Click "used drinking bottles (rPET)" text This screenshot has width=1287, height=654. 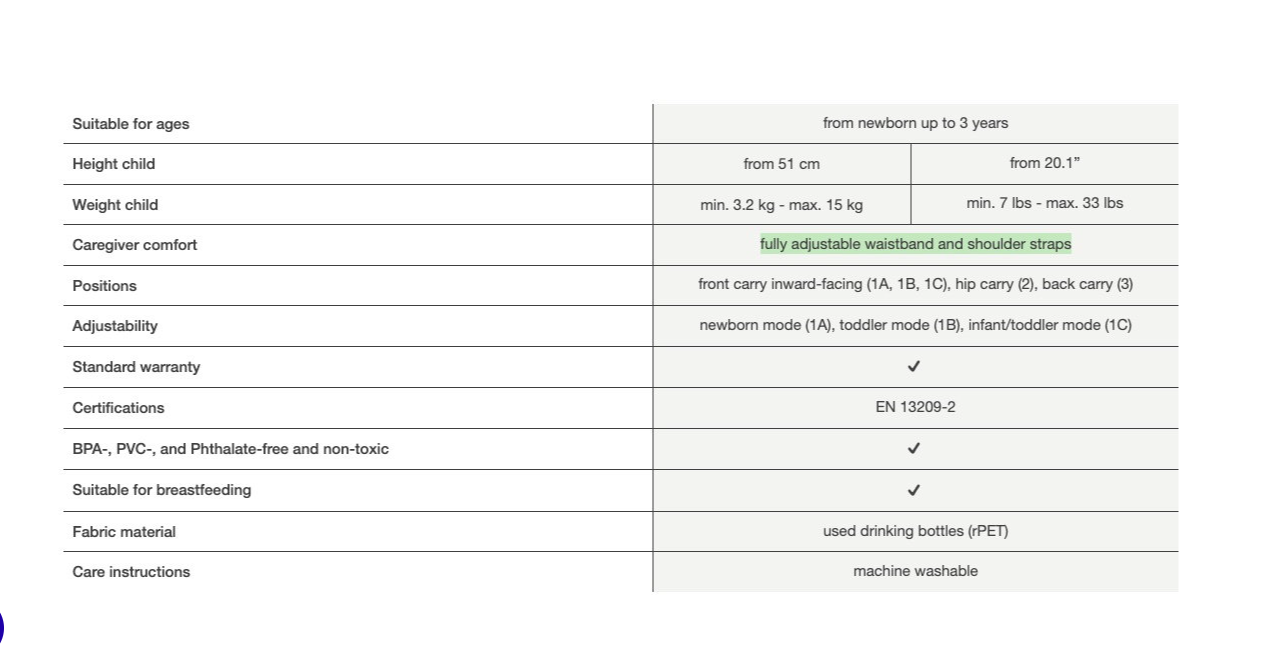[x=915, y=531]
